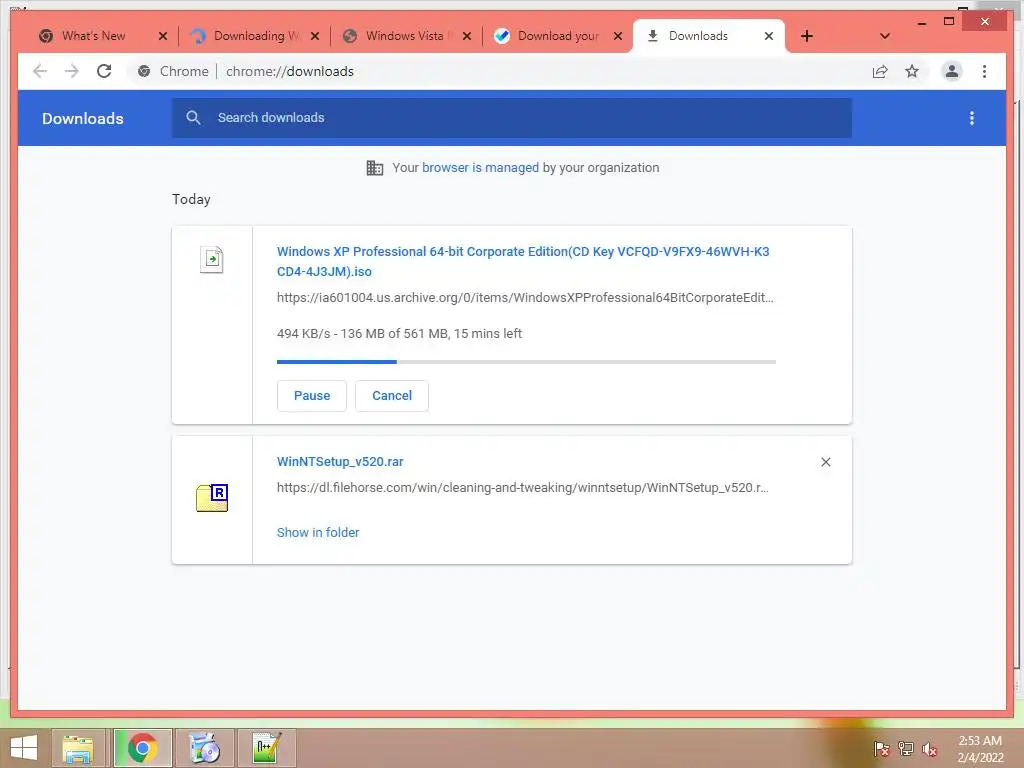Close the Download your tab

click(x=618, y=36)
